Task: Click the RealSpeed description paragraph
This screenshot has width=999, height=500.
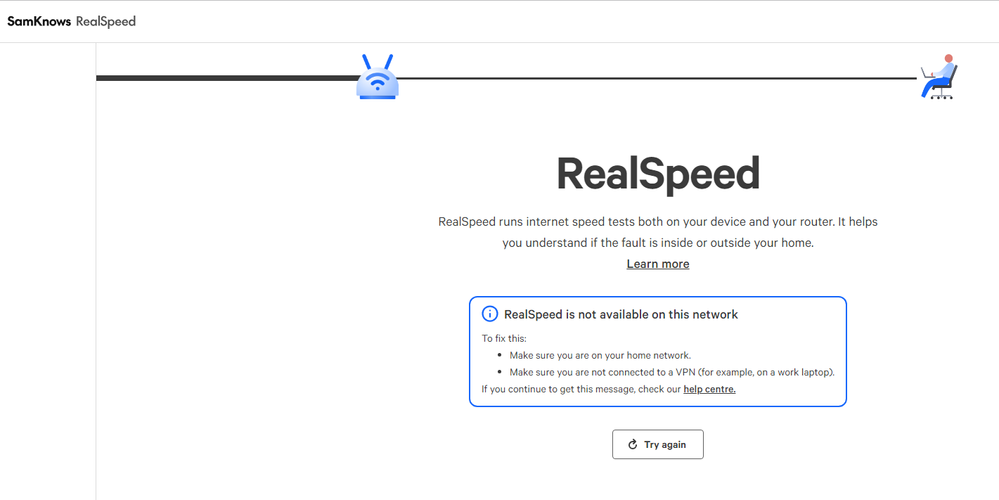Action: (658, 232)
